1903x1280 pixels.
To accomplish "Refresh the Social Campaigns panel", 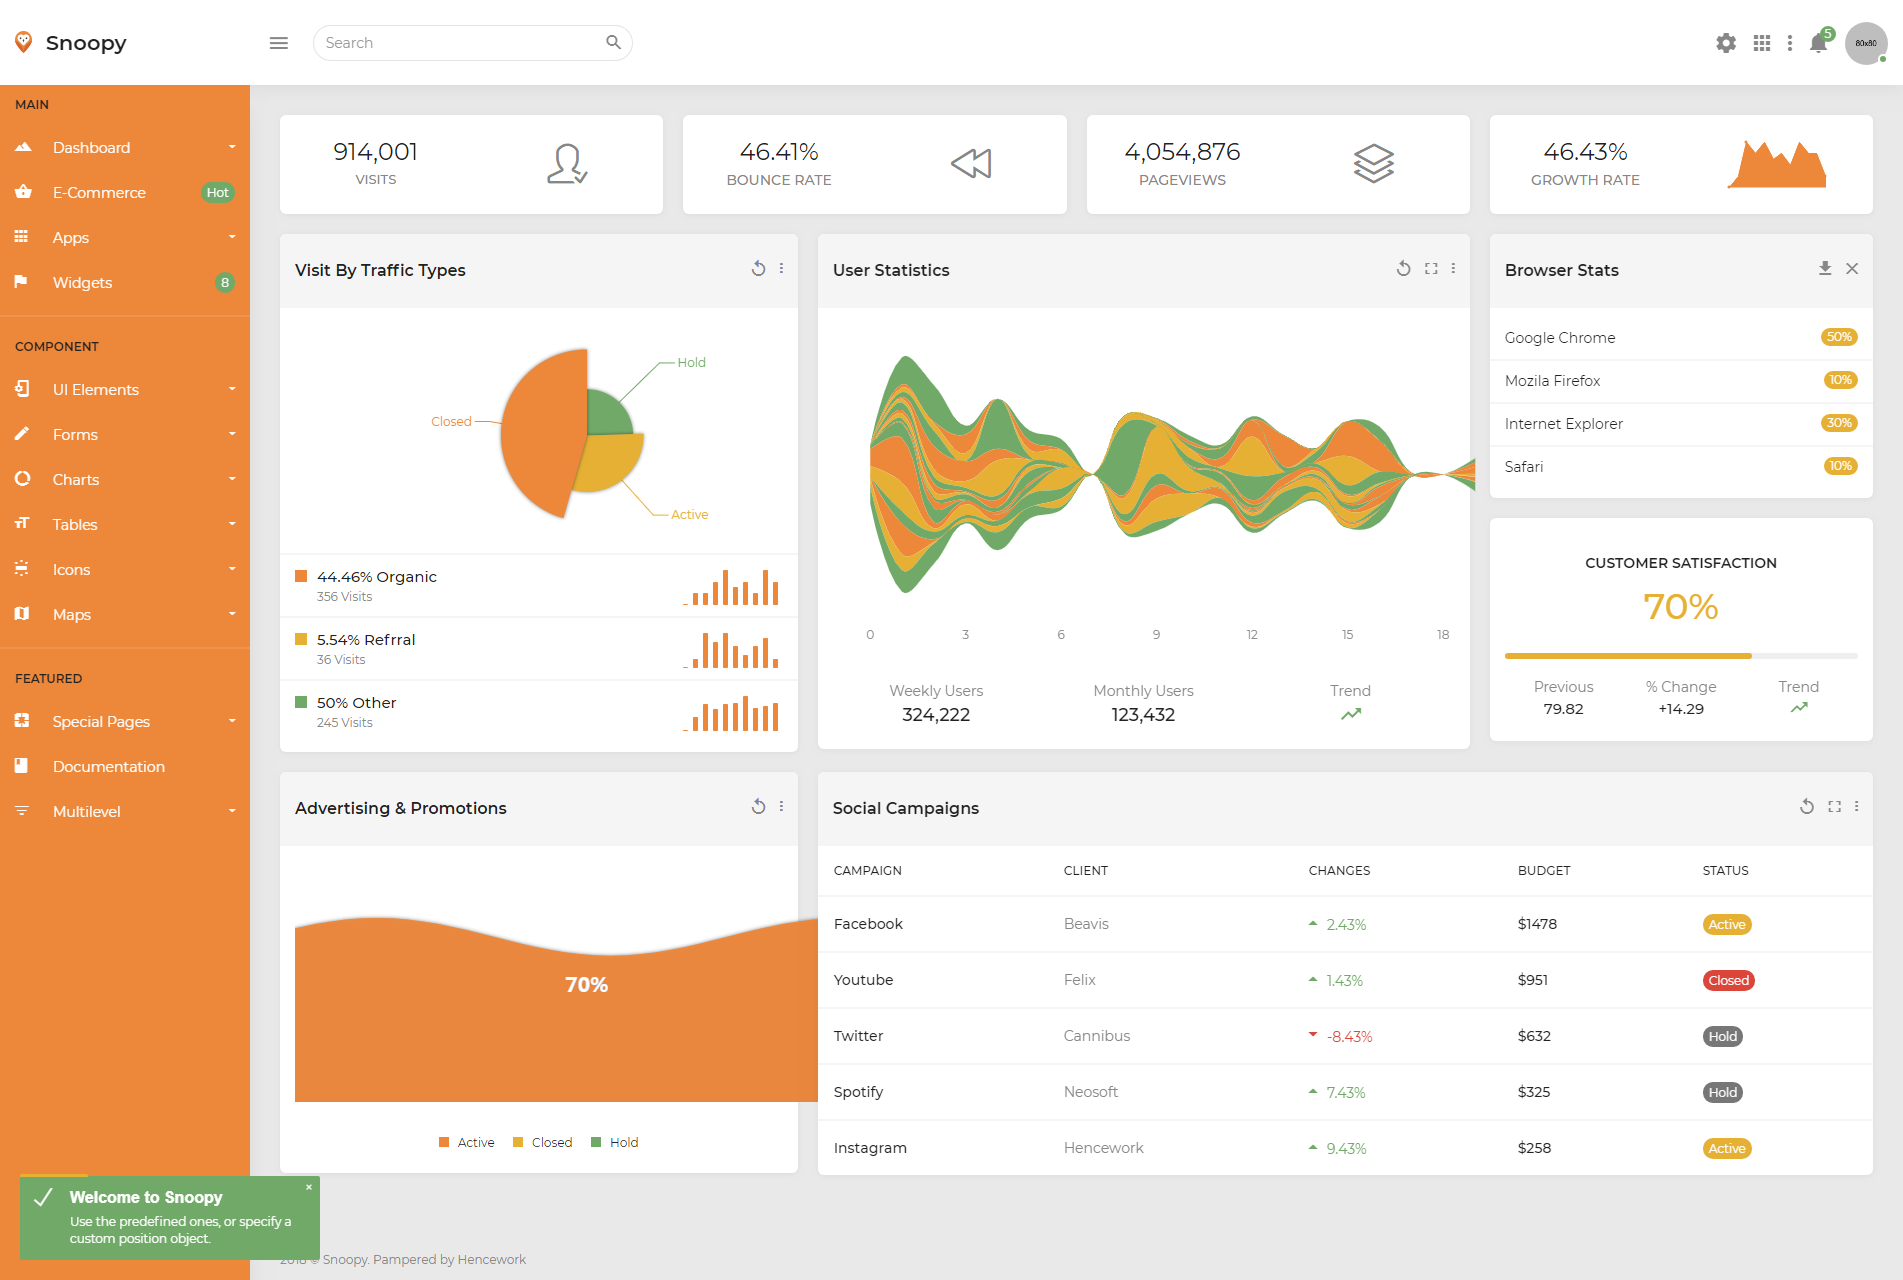I will click(x=1807, y=806).
